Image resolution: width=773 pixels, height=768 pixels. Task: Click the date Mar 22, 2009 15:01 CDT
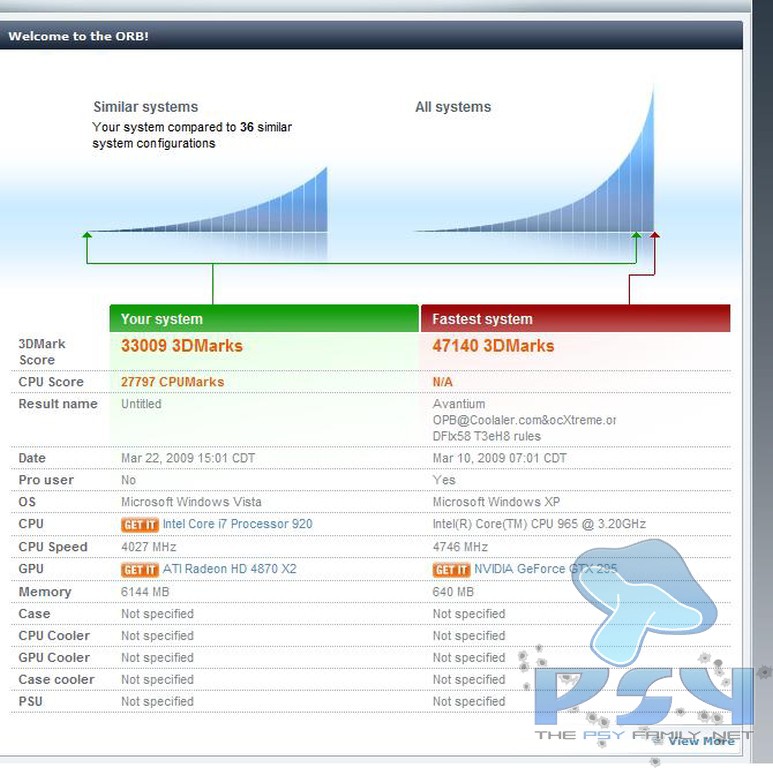(188, 458)
